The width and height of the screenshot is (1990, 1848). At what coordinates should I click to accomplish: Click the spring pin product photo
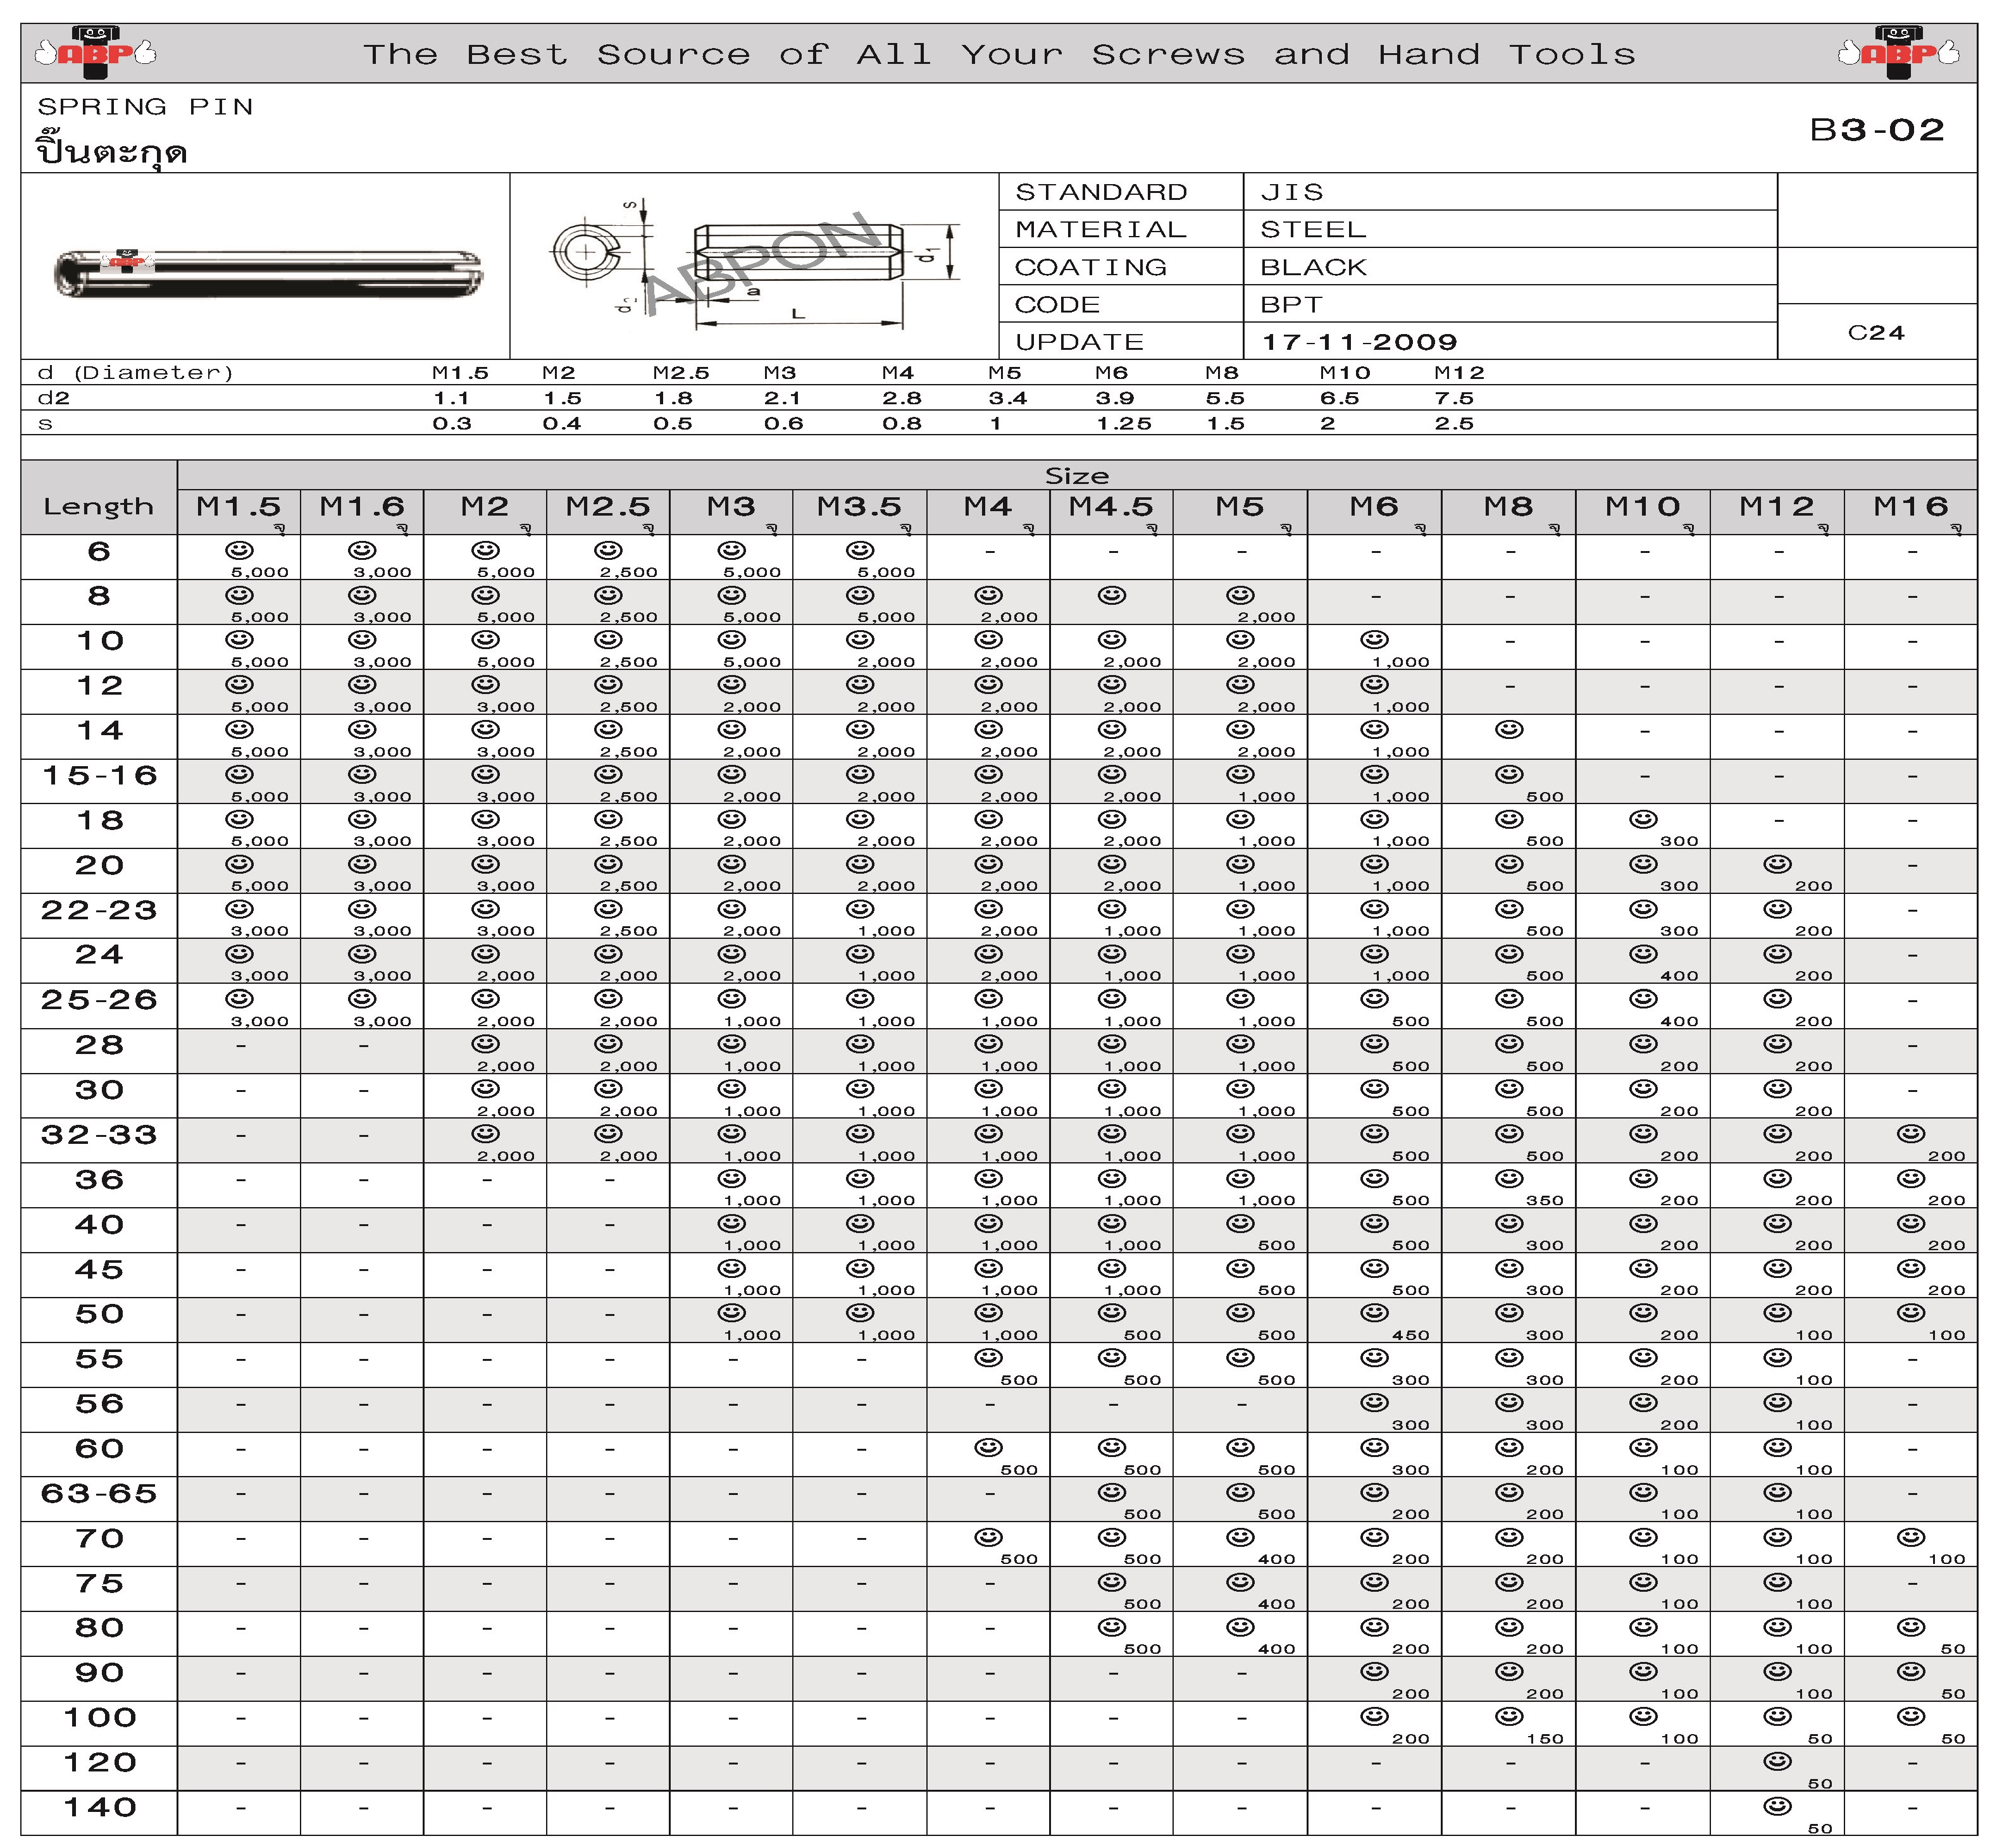point(268,273)
